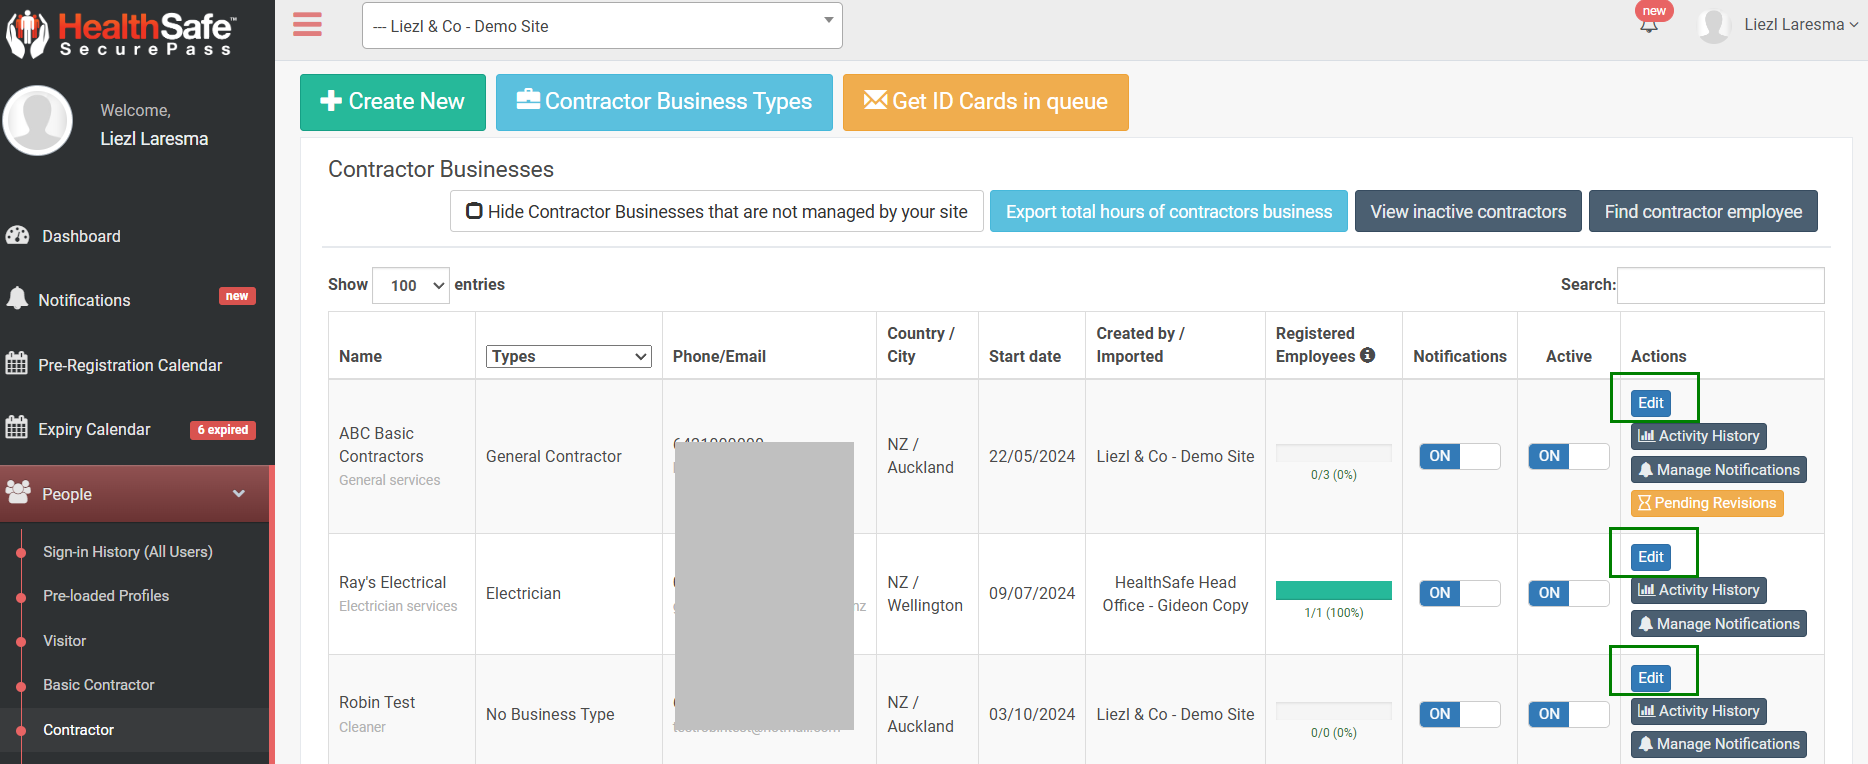Toggle Active switch for Ray's Electrical
The height and width of the screenshot is (764, 1868).
[1569, 593]
